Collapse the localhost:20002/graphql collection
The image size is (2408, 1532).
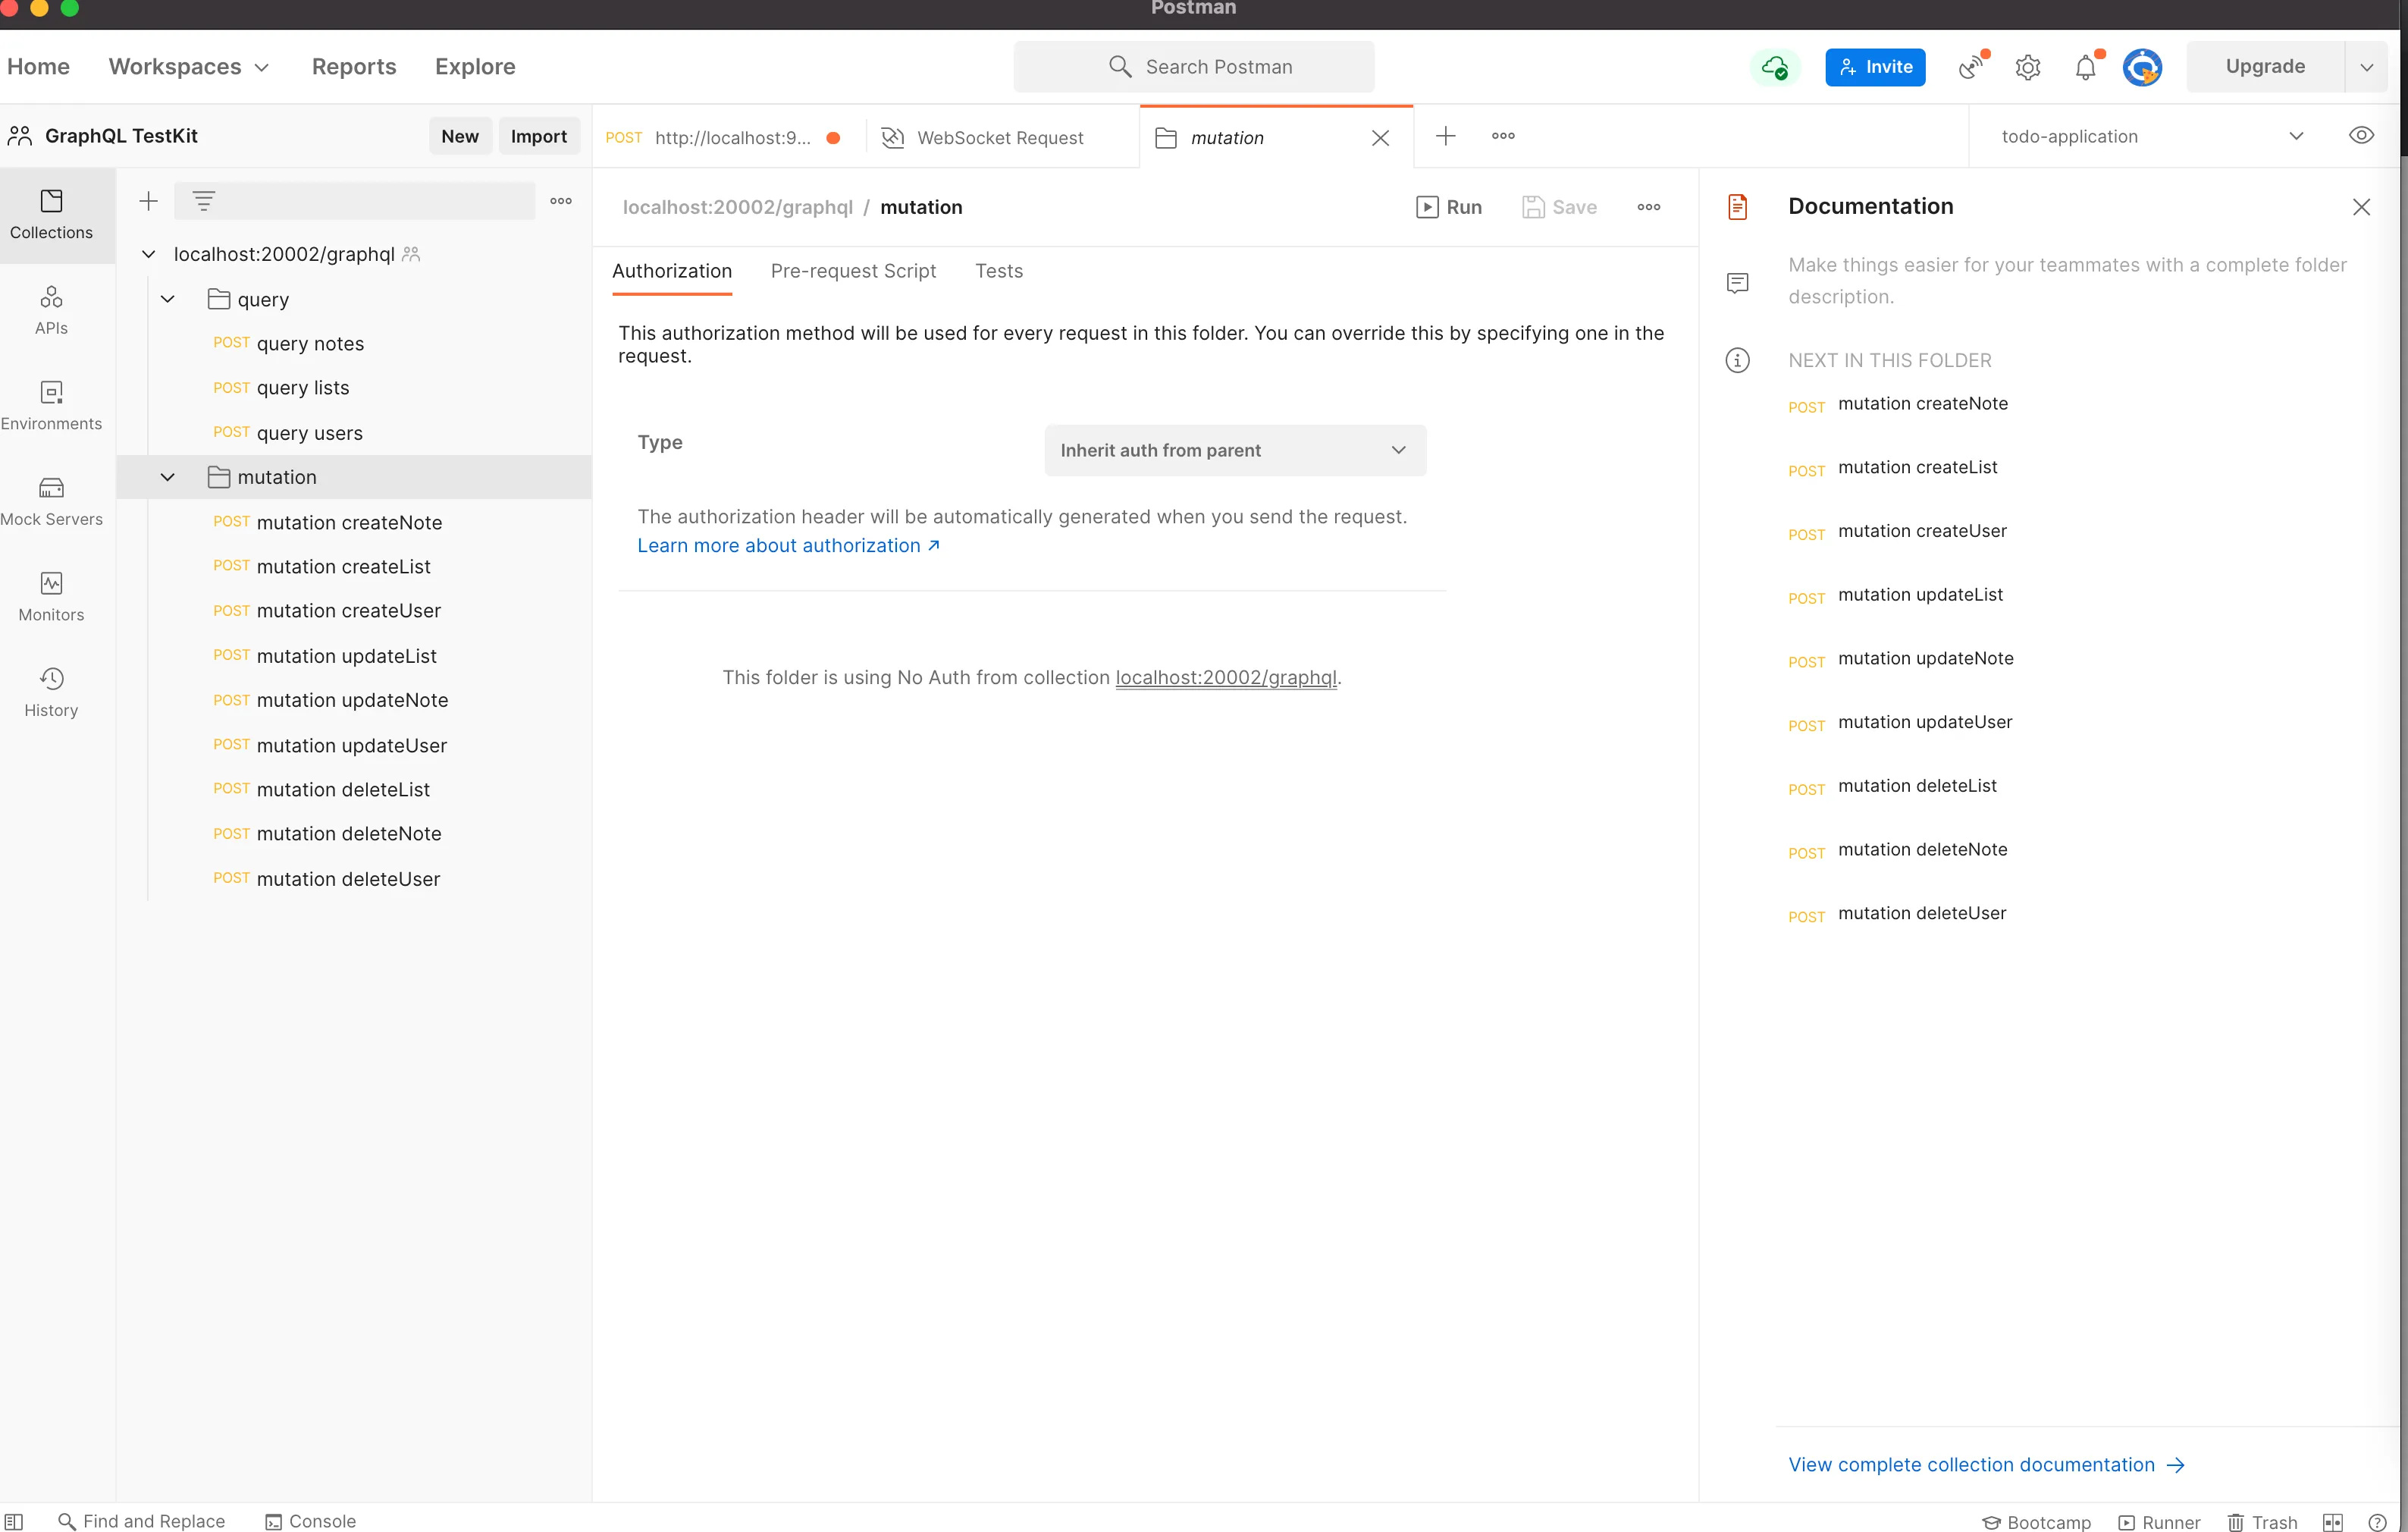pyautogui.click(x=148, y=254)
